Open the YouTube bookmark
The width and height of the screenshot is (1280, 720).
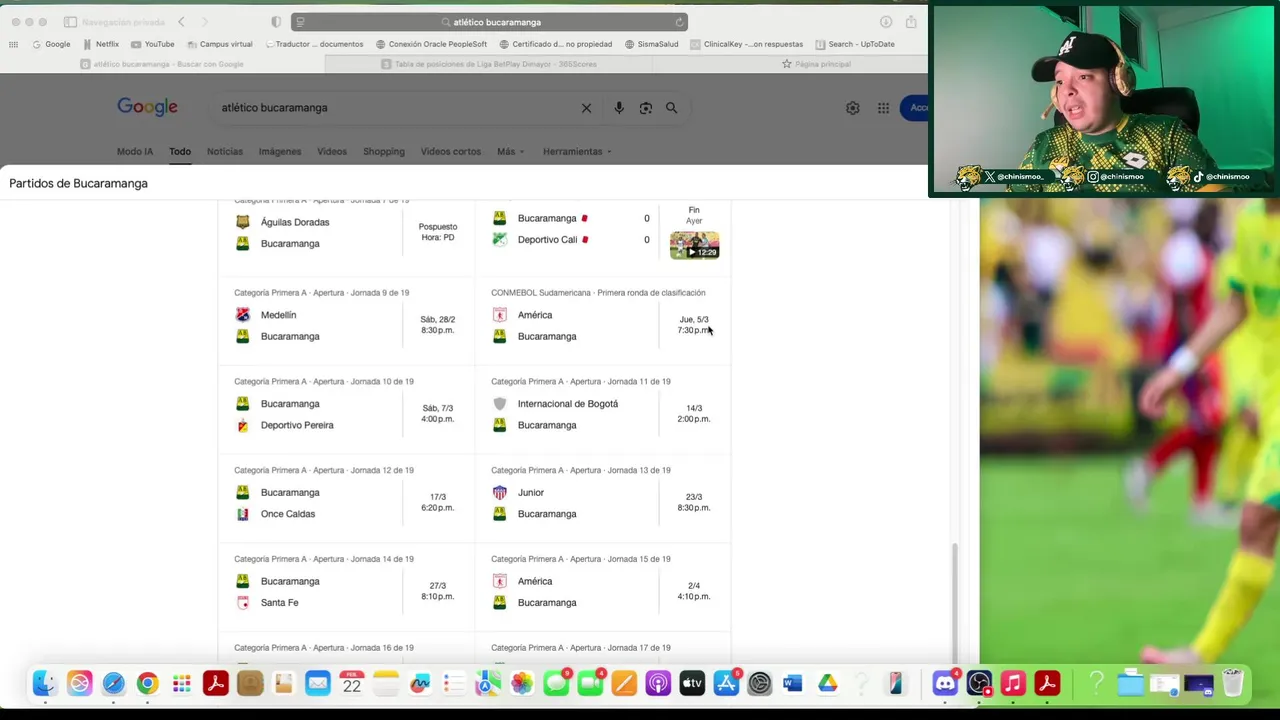(153, 44)
